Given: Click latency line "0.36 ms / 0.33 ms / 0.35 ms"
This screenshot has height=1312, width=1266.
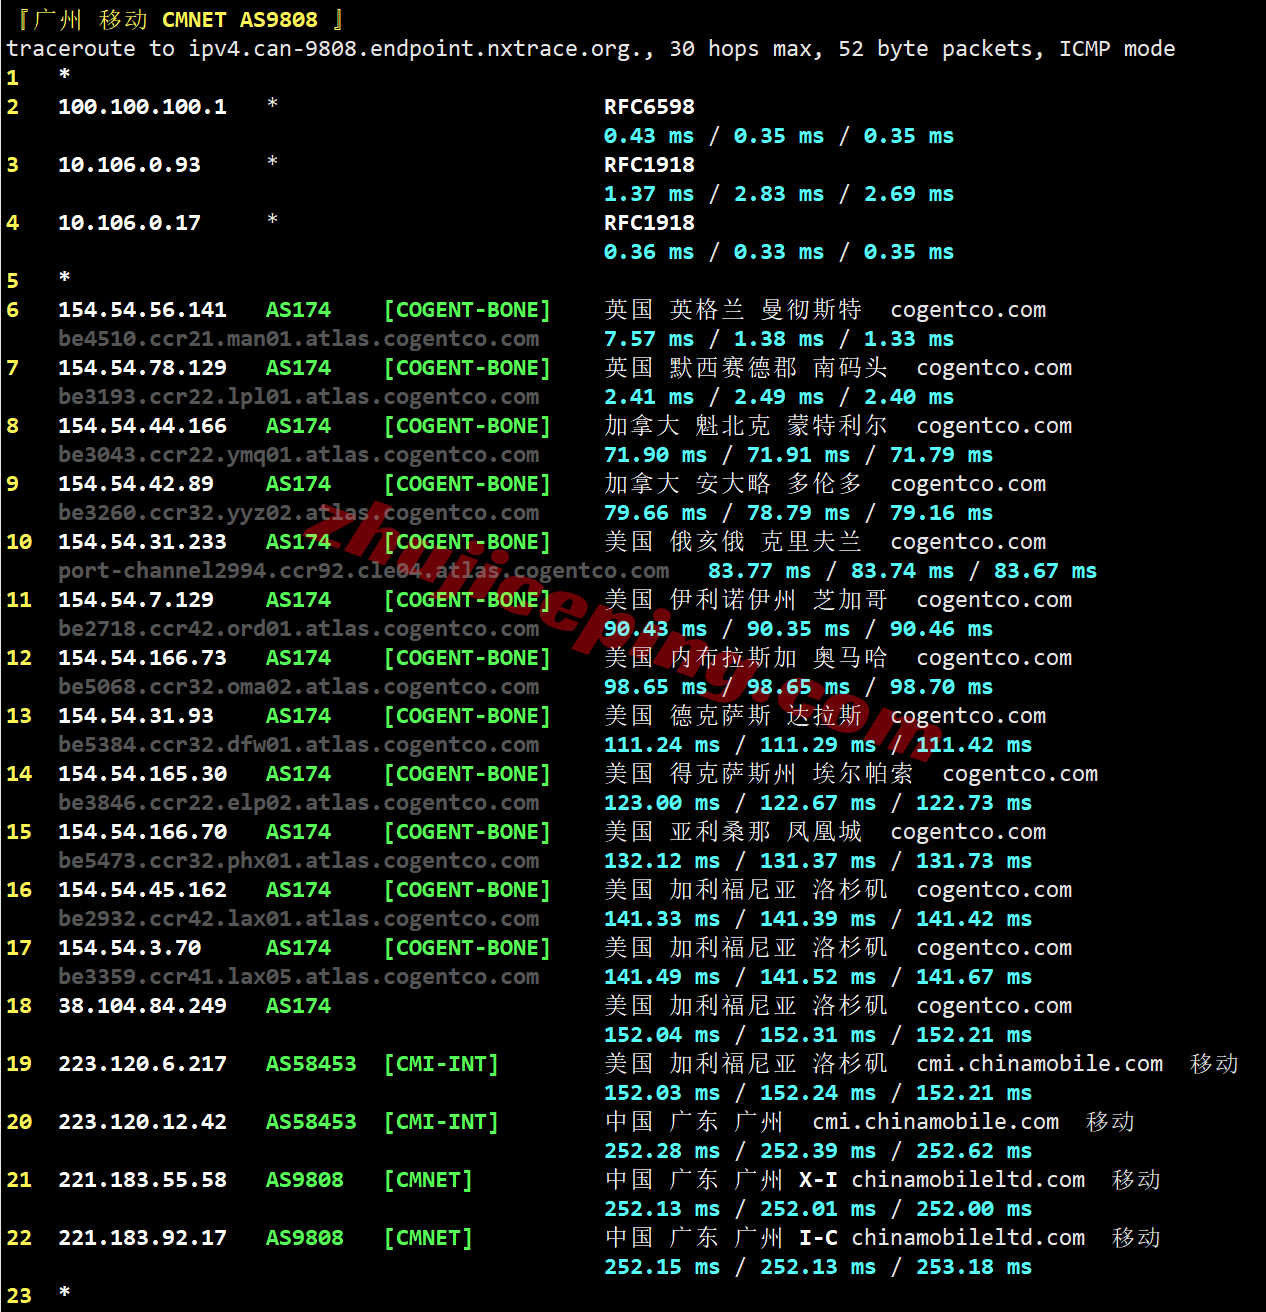Looking at the screenshot, I should coord(779,252).
